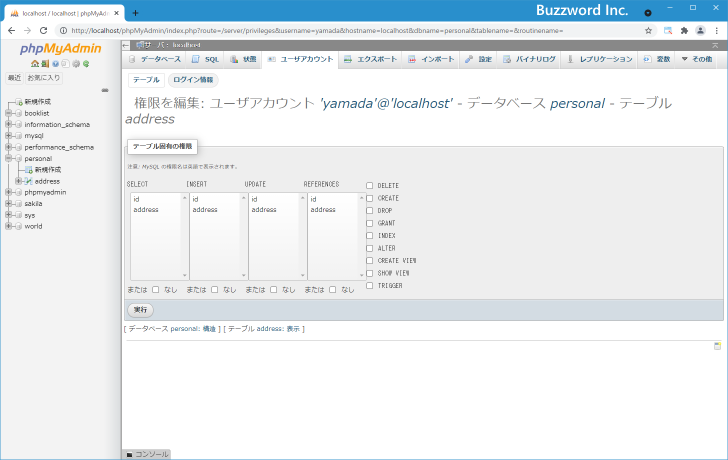Expand the sys database node

pos(8,215)
